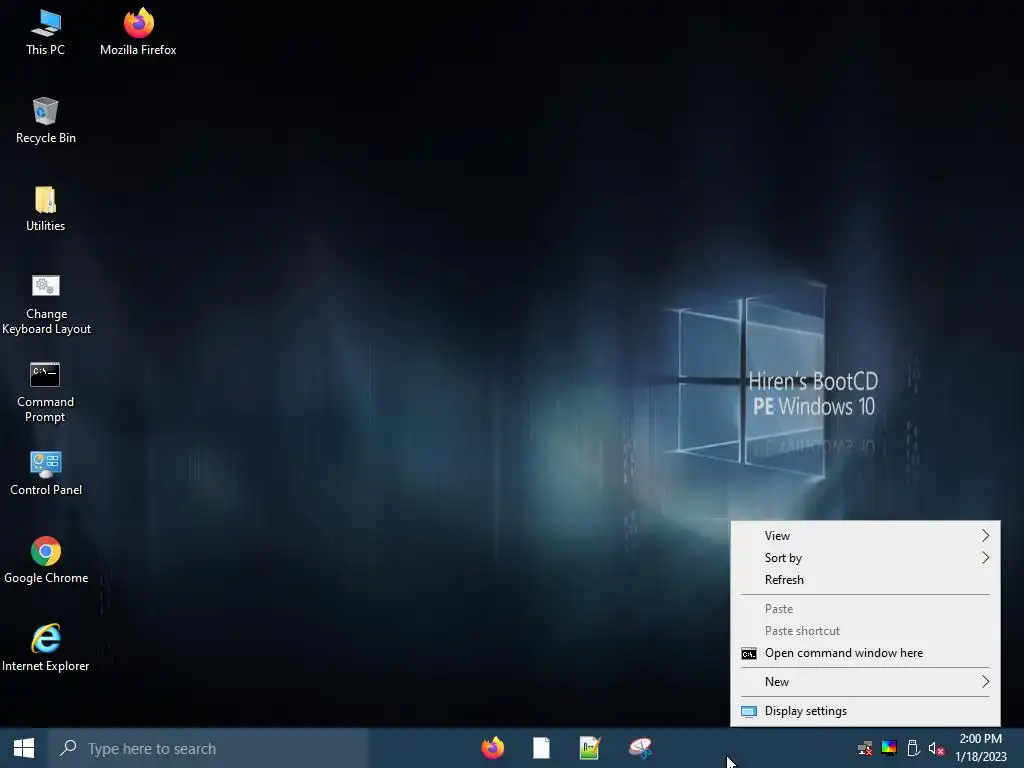Launch Firefox from the taskbar
Viewport: 1024px width, 768px height.
coord(492,748)
